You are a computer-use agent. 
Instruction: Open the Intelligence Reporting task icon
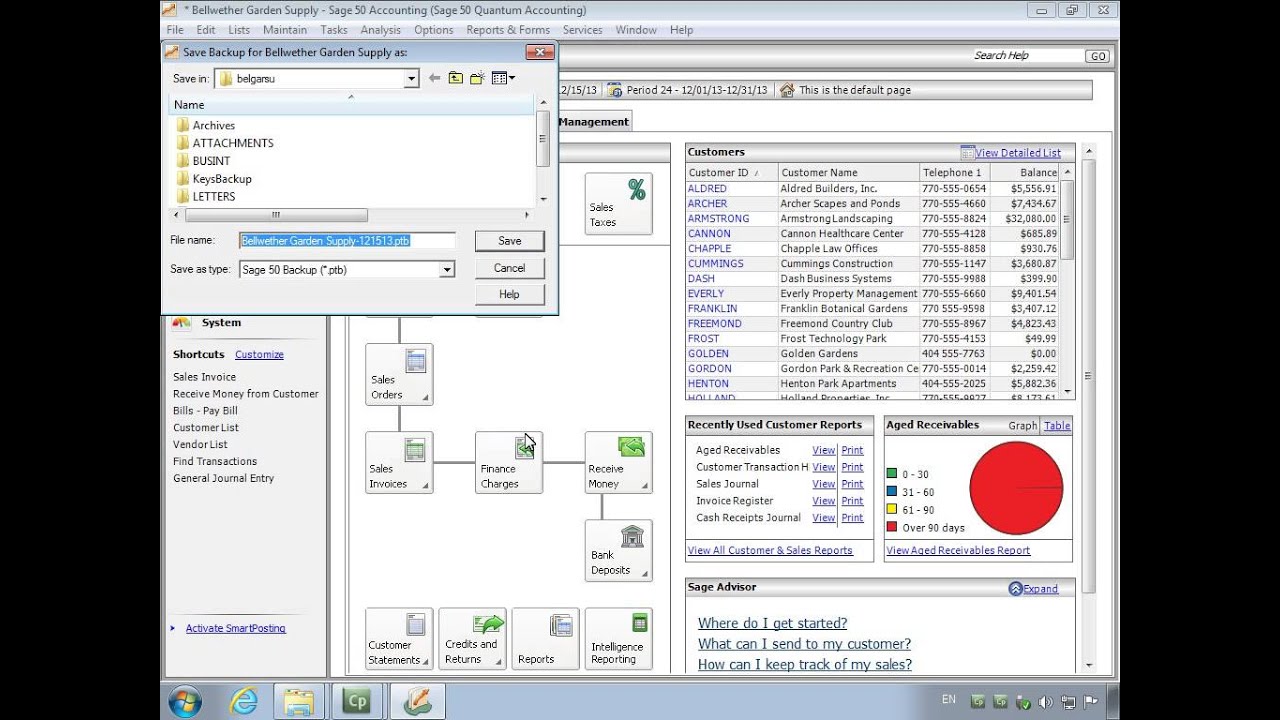coord(618,639)
